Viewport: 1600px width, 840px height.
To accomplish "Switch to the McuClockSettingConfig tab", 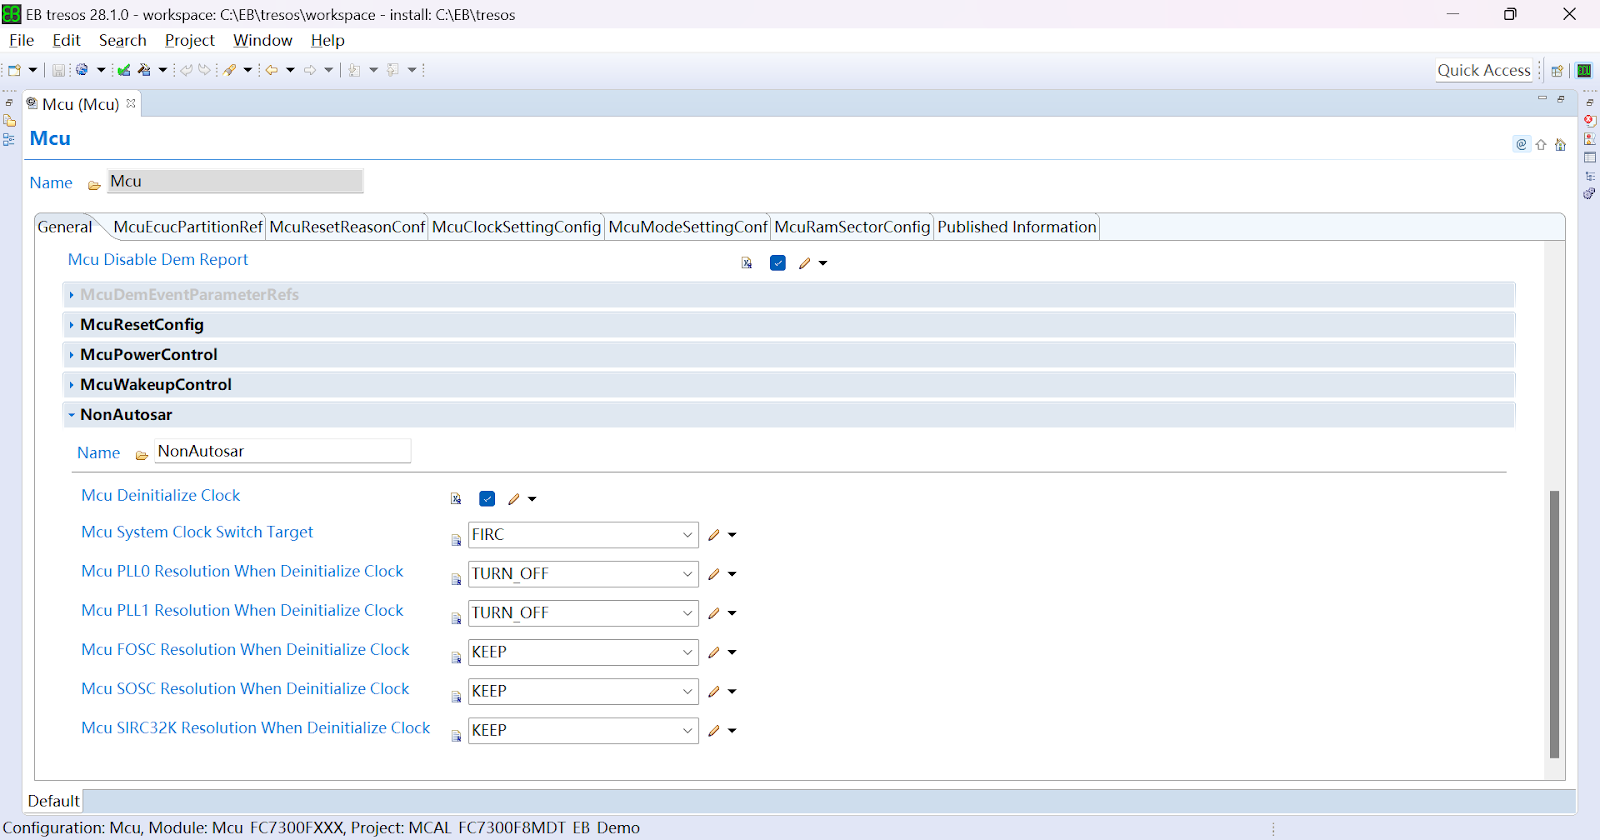I will coord(516,227).
